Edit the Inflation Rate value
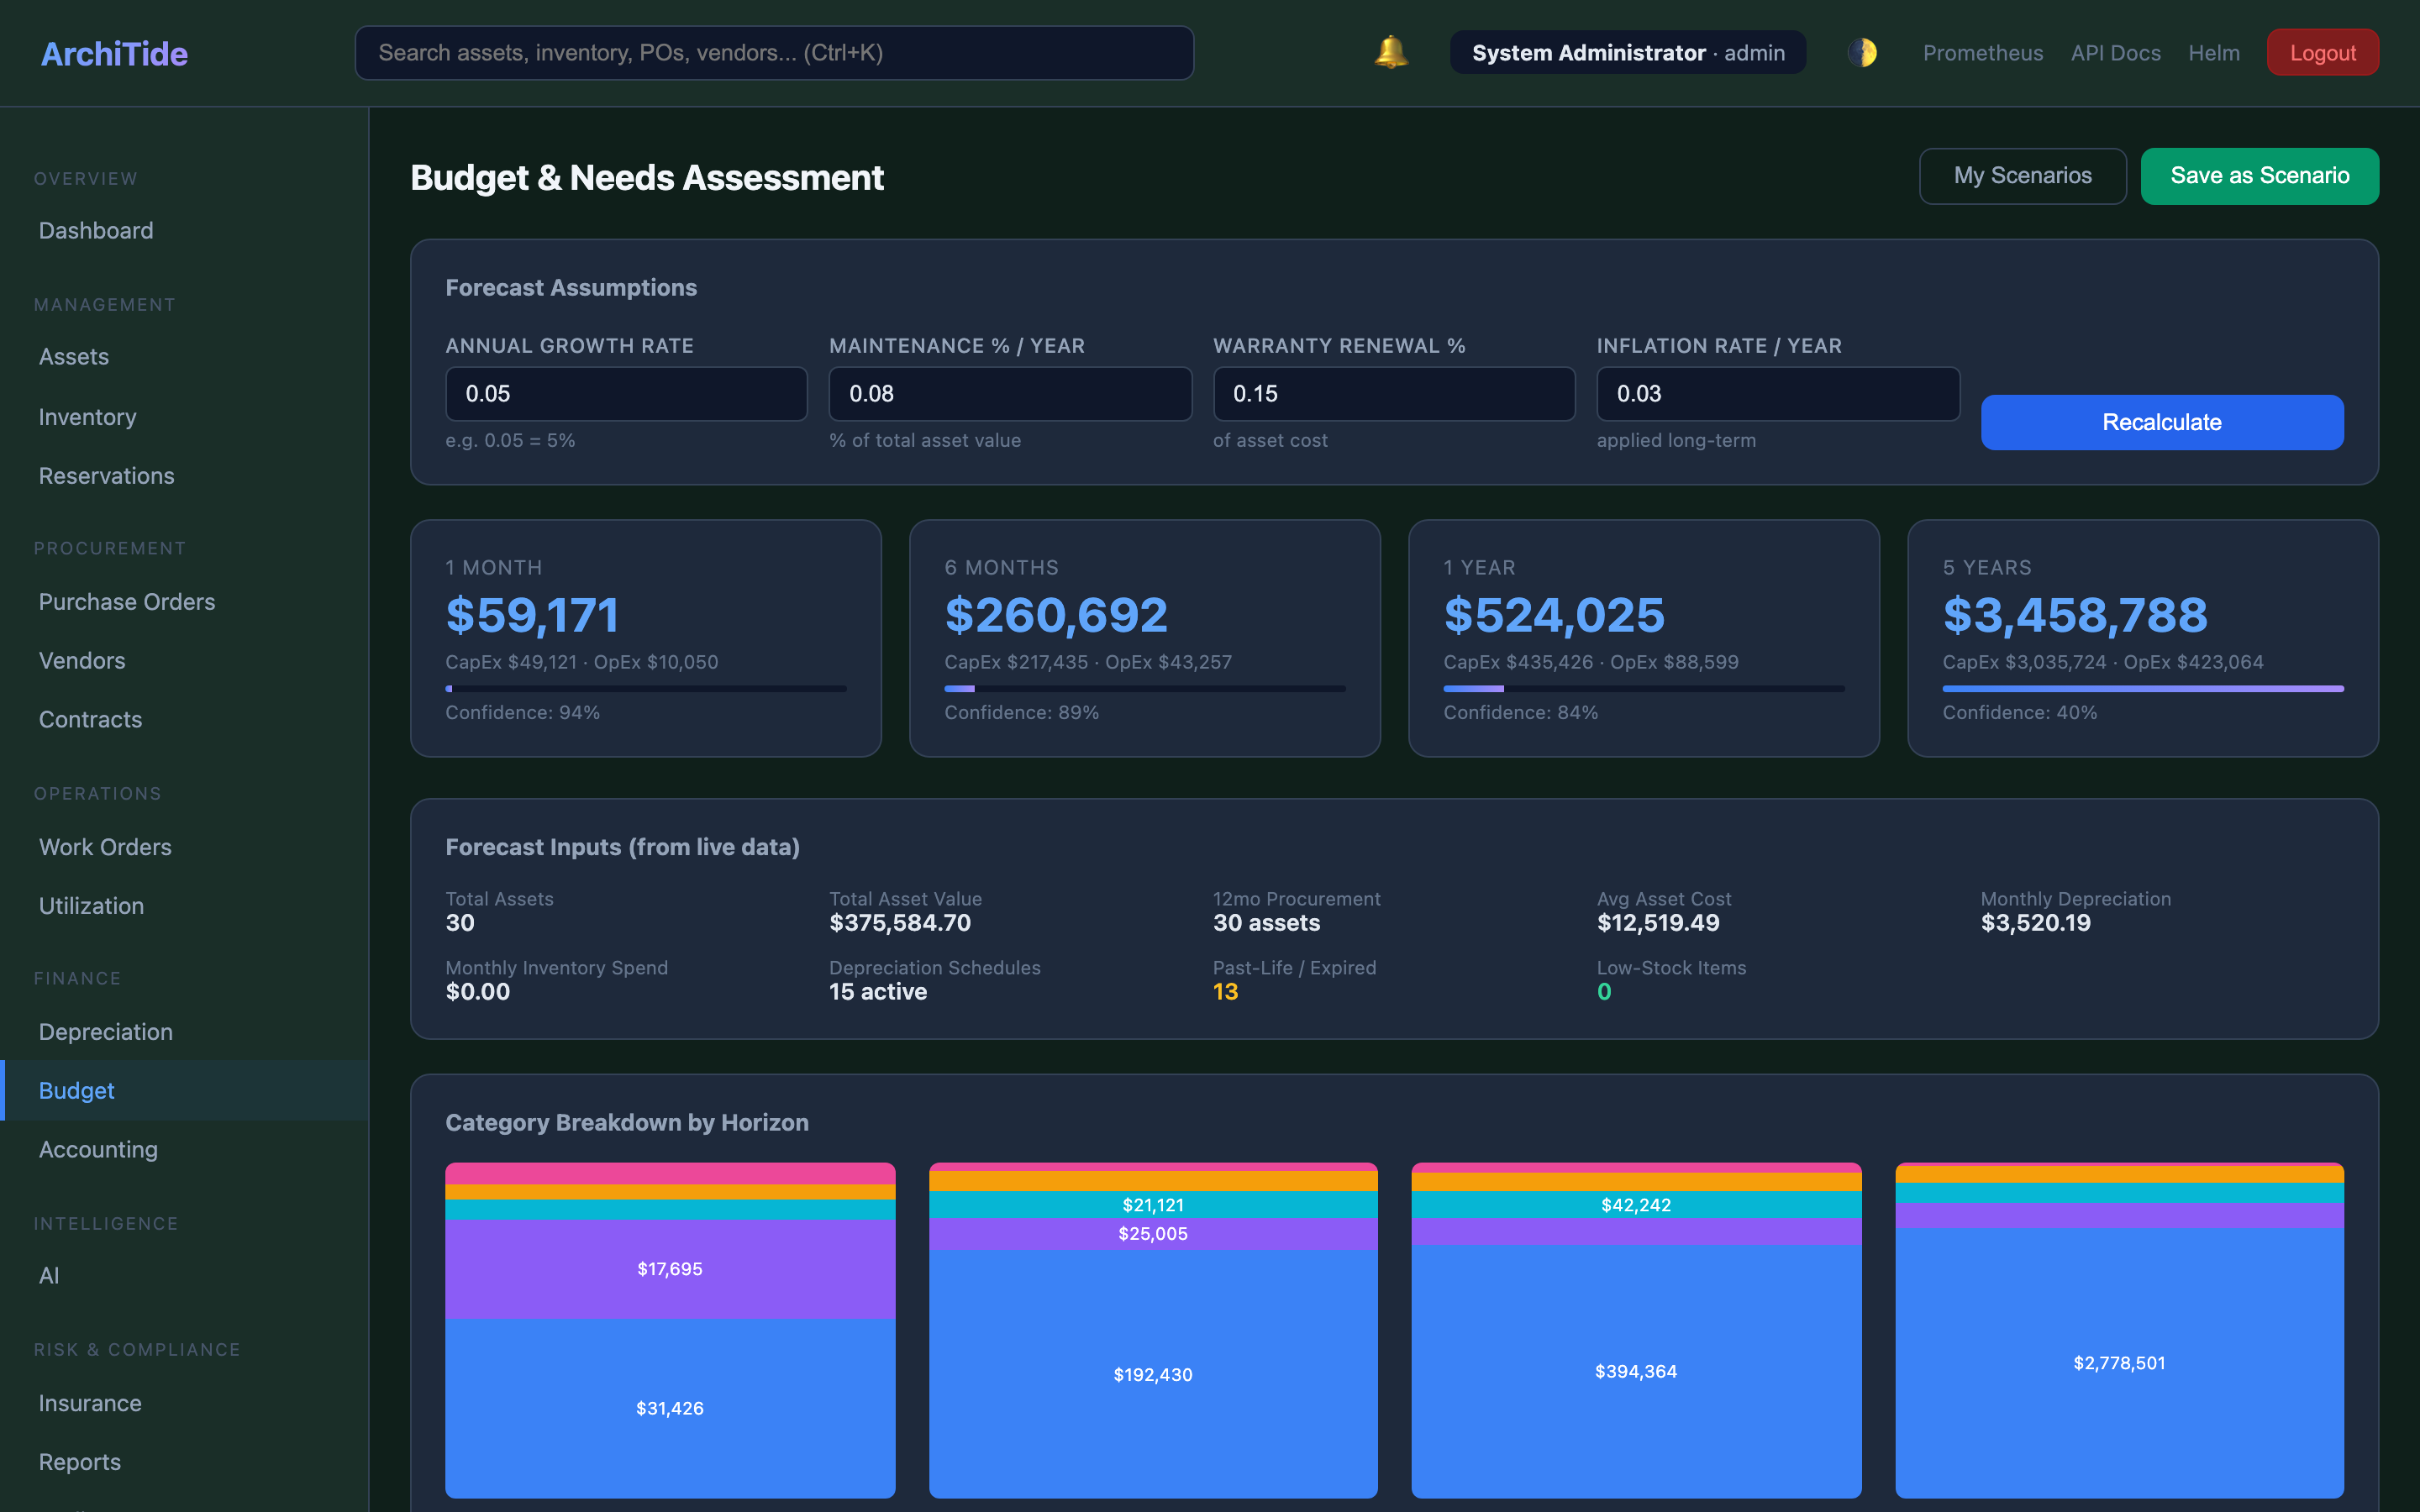This screenshot has height=1512, width=2420. (1778, 393)
